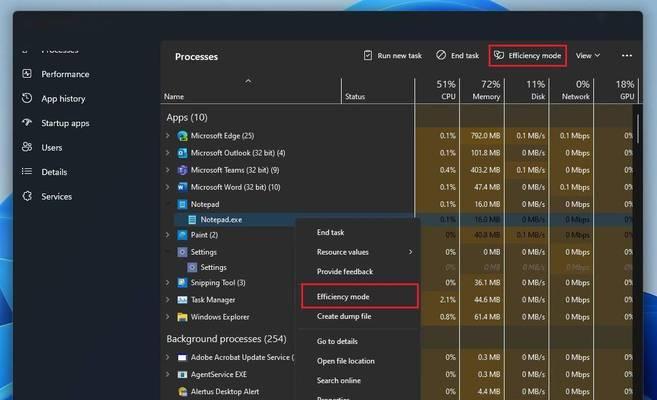Screen dimensions: 657x400
Task: Expand the Paint (2) group
Action: pyautogui.click(x=168, y=235)
